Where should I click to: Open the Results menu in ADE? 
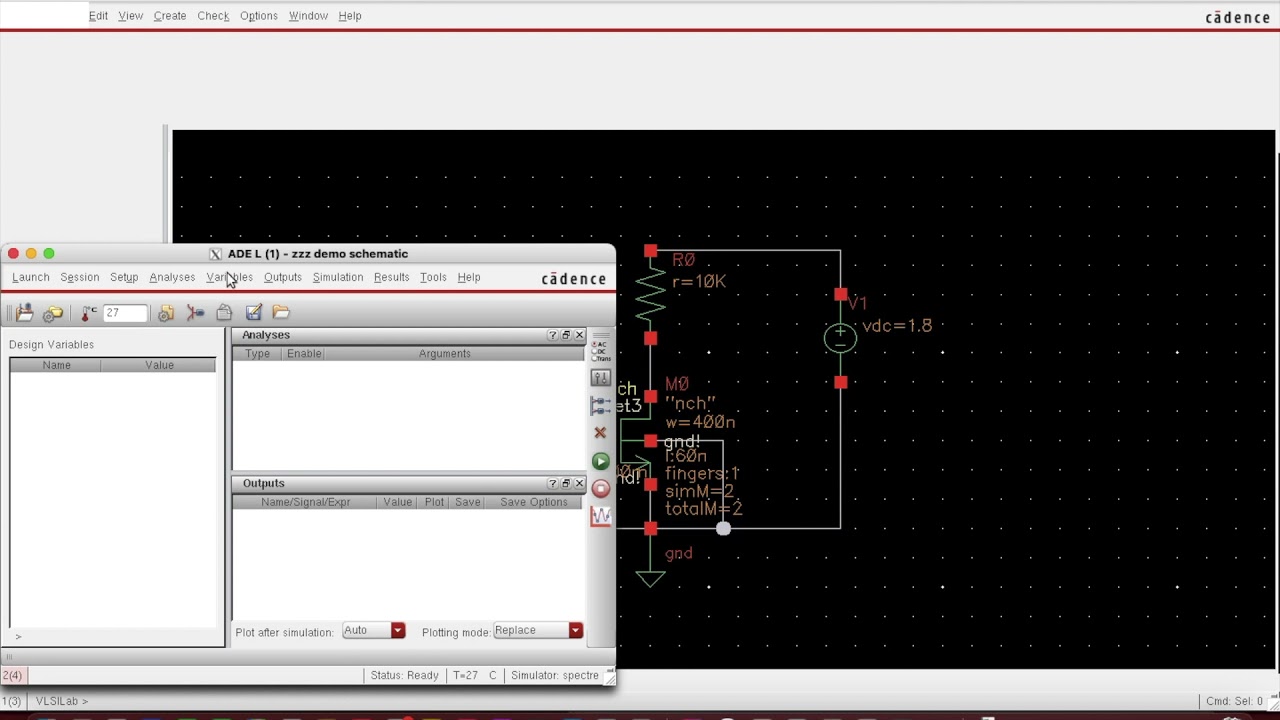[391, 277]
